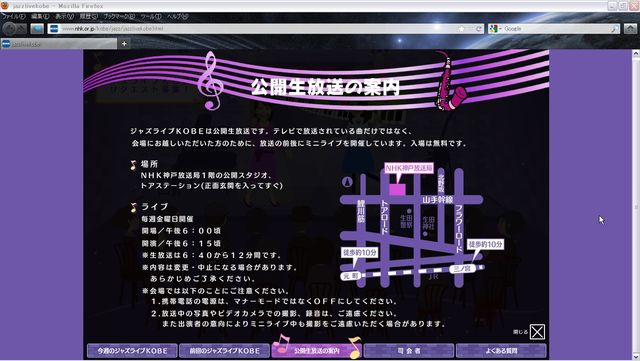Screen dimensions: 640x361
Task: Click the magnifier search icon in Google box
Action: coord(614,29)
